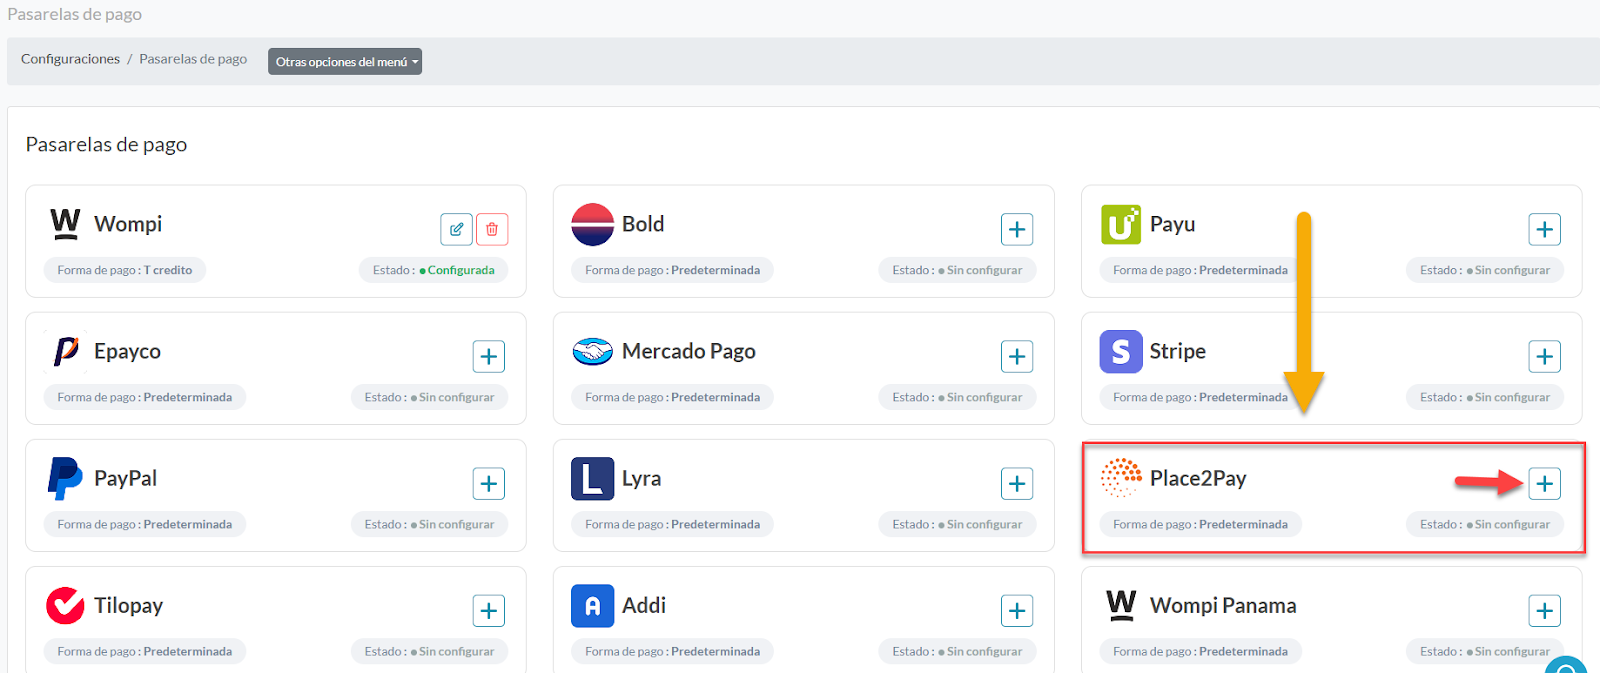
Task: Click the plus icon for PayPal
Action: click(489, 483)
